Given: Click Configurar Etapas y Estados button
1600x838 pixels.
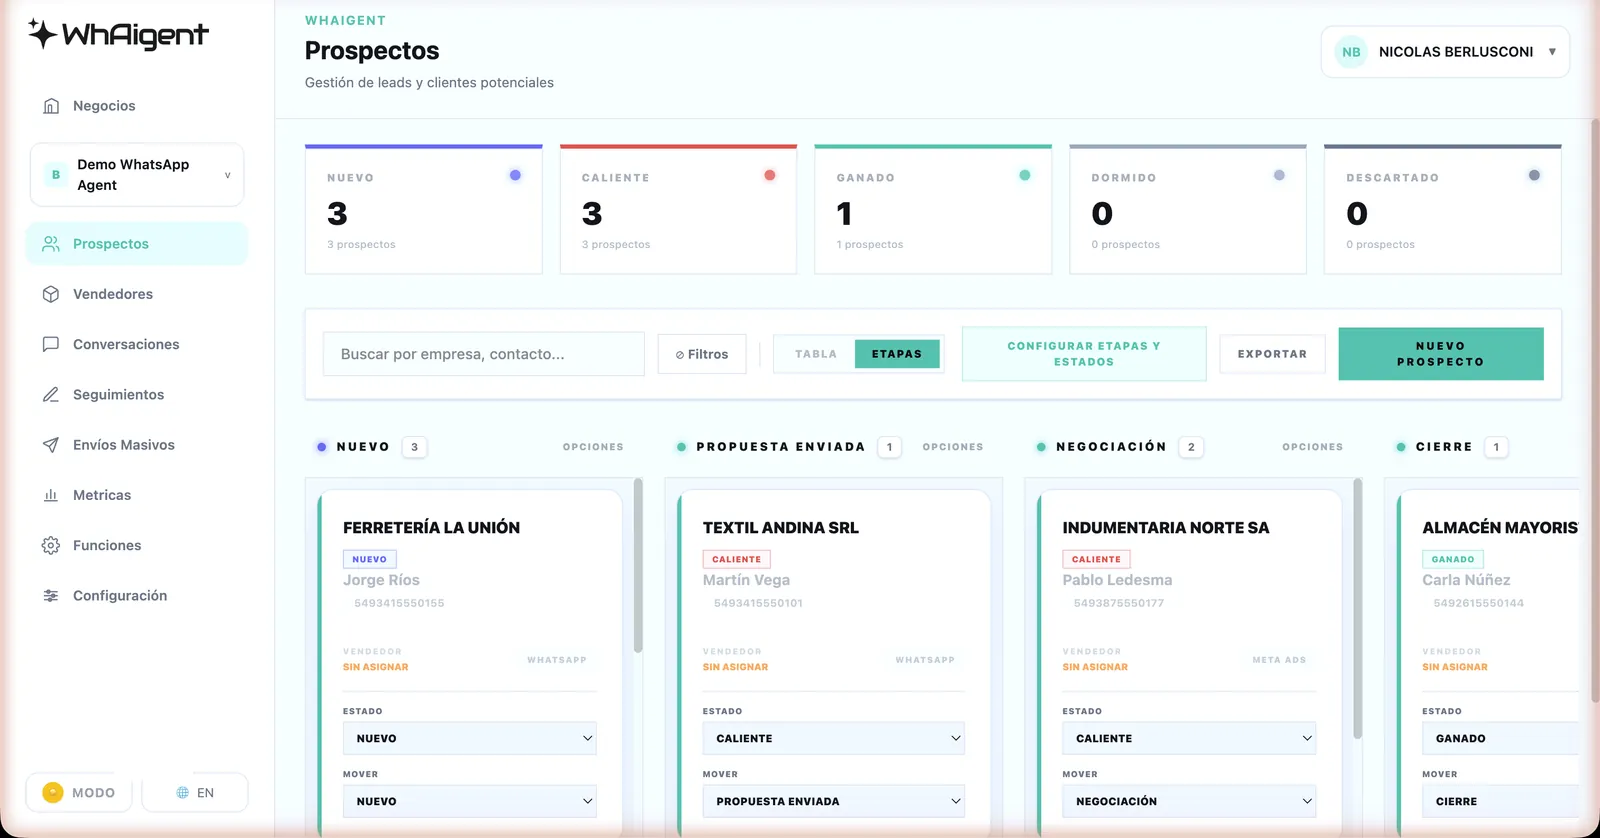Looking at the screenshot, I should coord(1084,354).
